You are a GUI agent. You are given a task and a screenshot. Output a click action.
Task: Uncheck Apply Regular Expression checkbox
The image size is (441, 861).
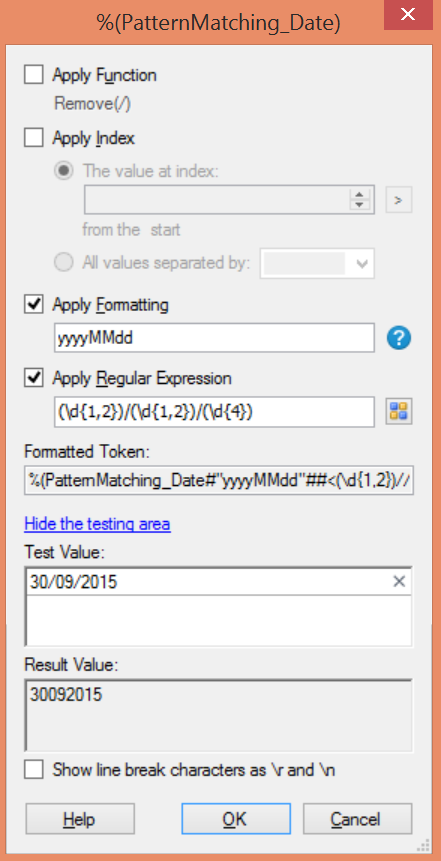point(34,378)
